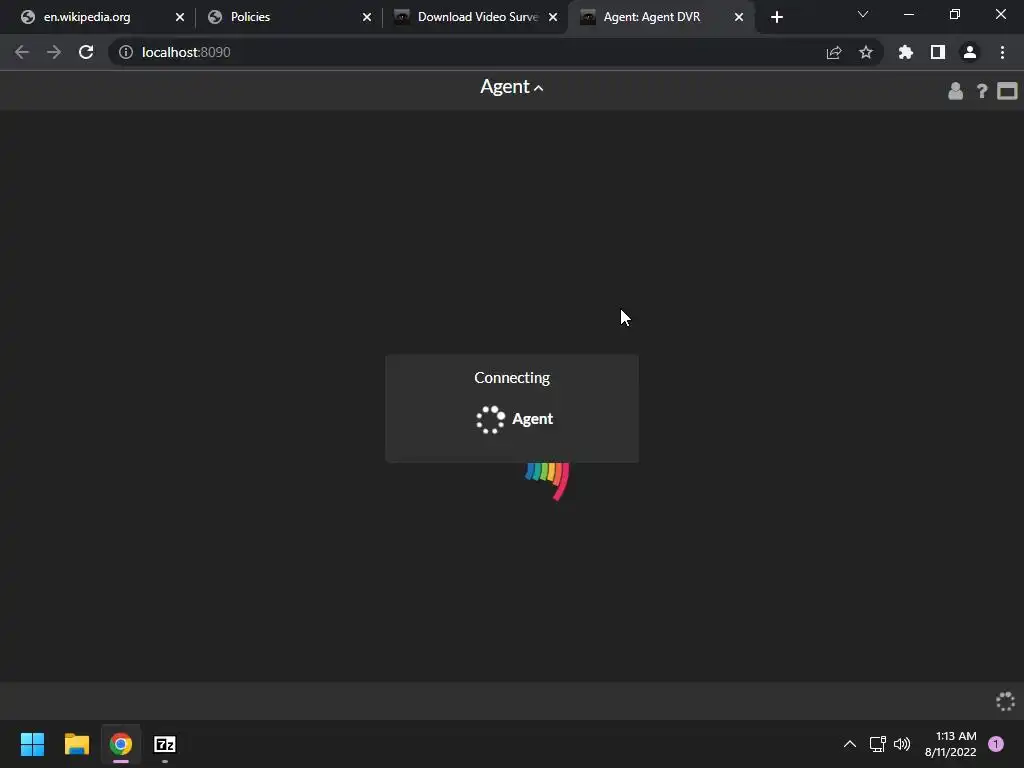The height and width of the screenshot is (768, 1024).
Task: Click the status spinner in bottom bar
Action: pyautogui.click(x=1005, y=701)
